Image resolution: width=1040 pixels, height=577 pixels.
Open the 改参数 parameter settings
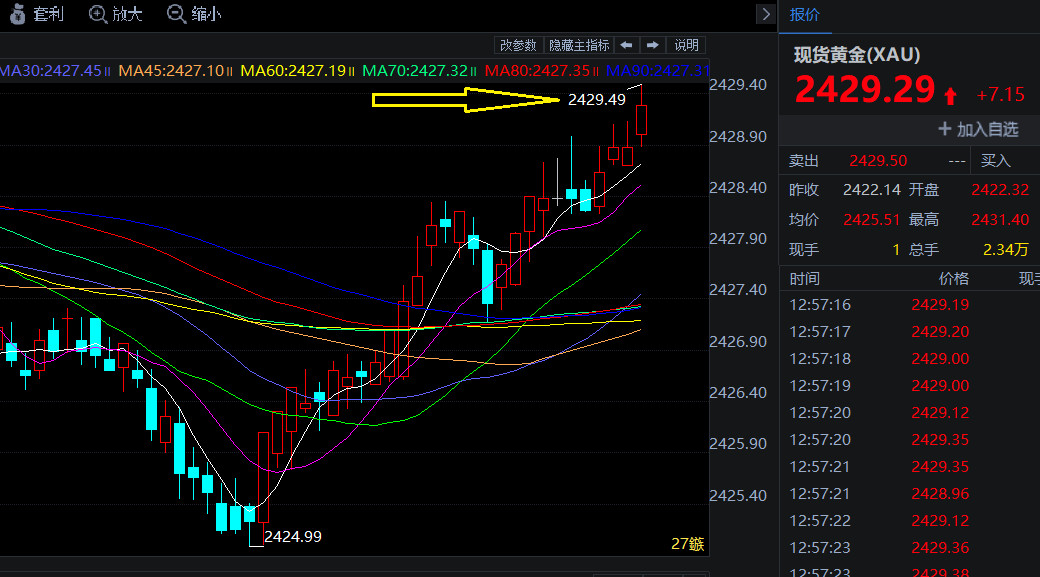(519, 45)
